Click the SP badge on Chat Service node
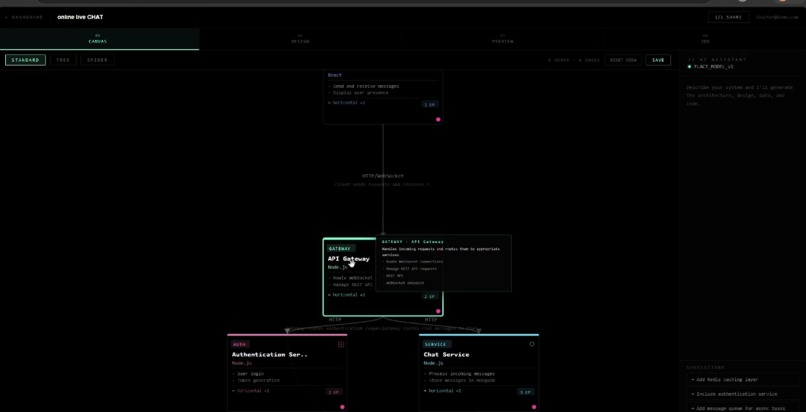806x412 pixels. click(x=525, y=392)
